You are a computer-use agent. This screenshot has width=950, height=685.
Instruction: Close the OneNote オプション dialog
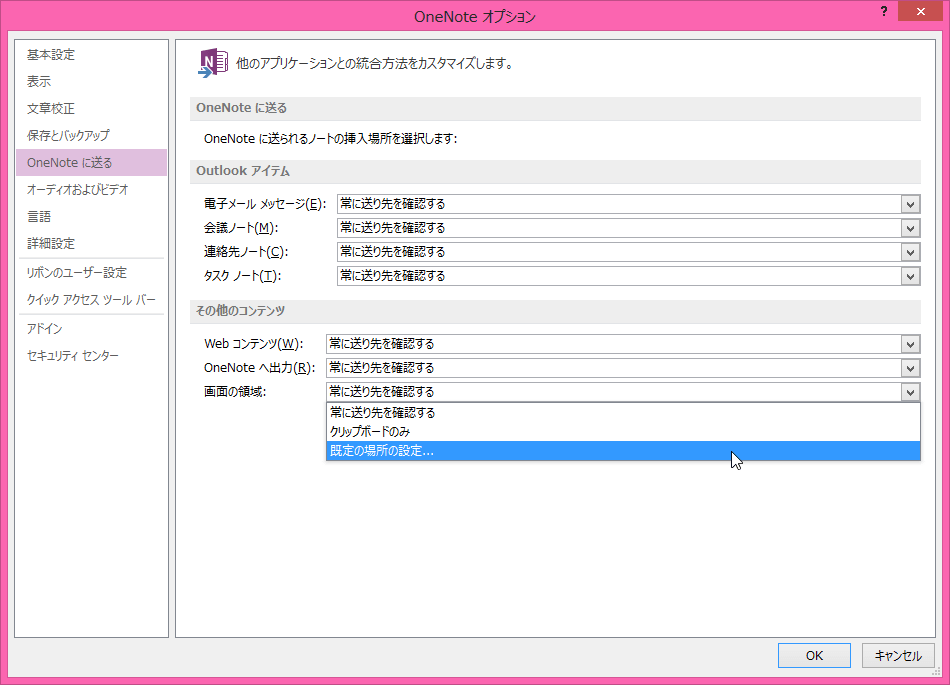click(920, 12)
